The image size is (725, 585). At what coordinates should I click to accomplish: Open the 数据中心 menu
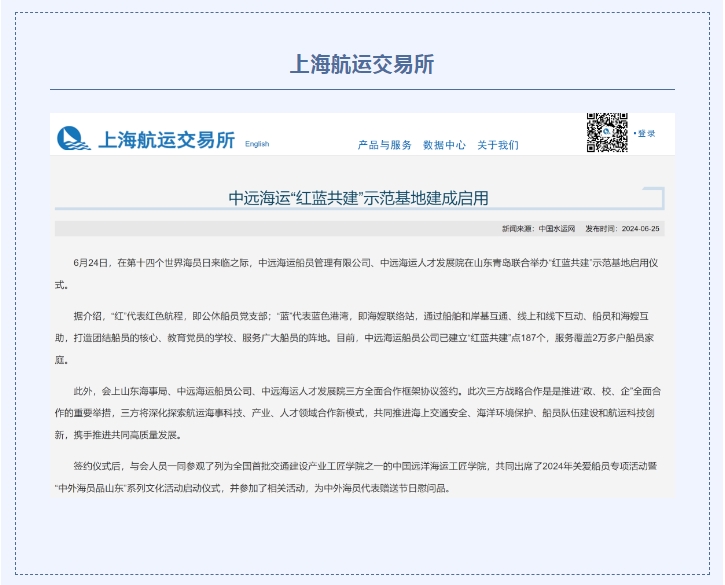[444, 145]
